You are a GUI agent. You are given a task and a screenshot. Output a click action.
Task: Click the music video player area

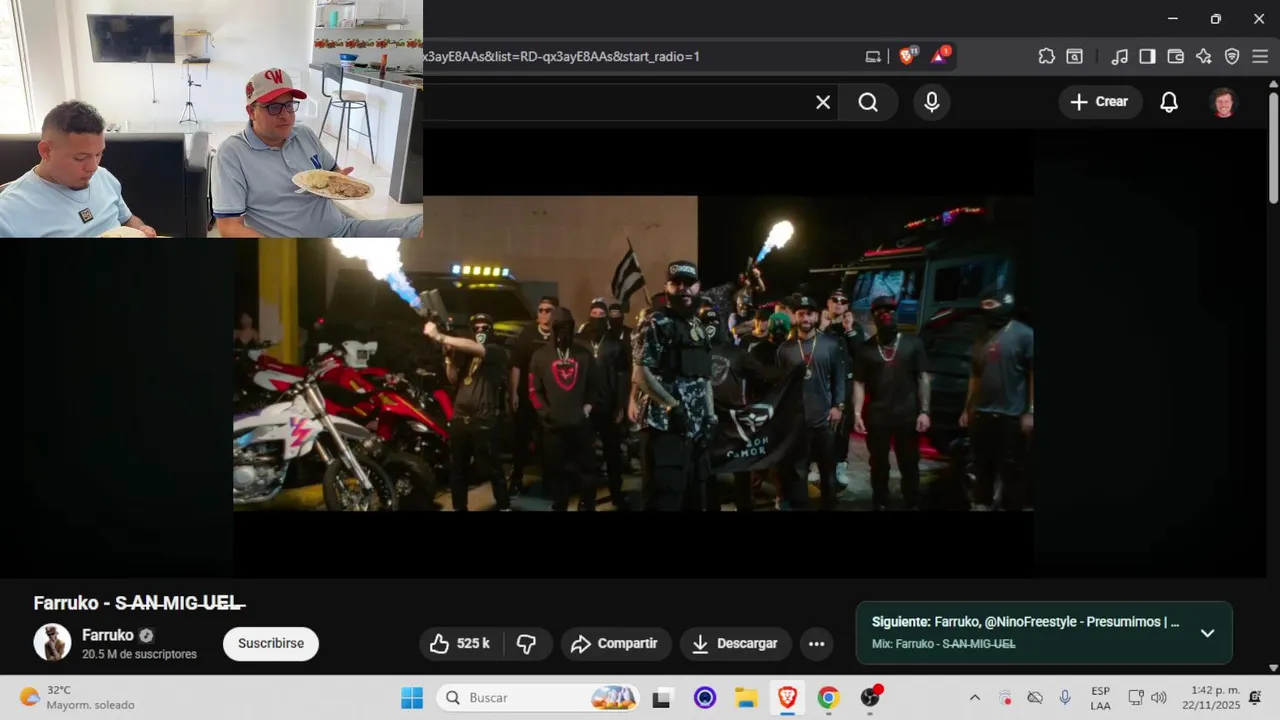point(633,353)
